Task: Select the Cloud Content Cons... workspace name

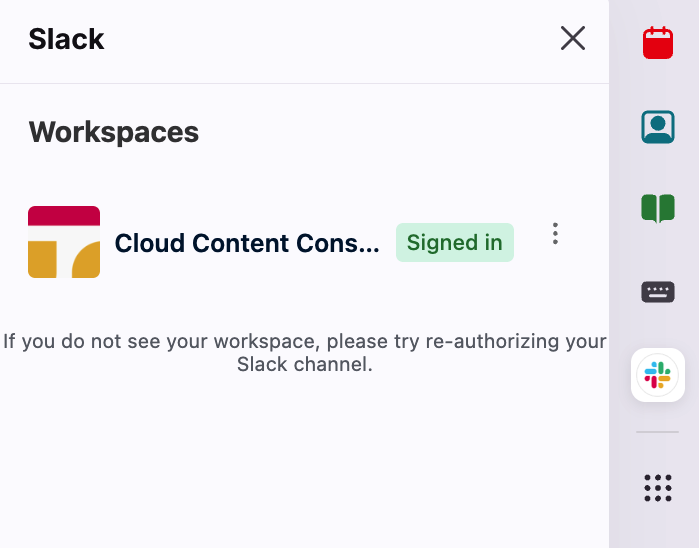Action: click(247, 243)
